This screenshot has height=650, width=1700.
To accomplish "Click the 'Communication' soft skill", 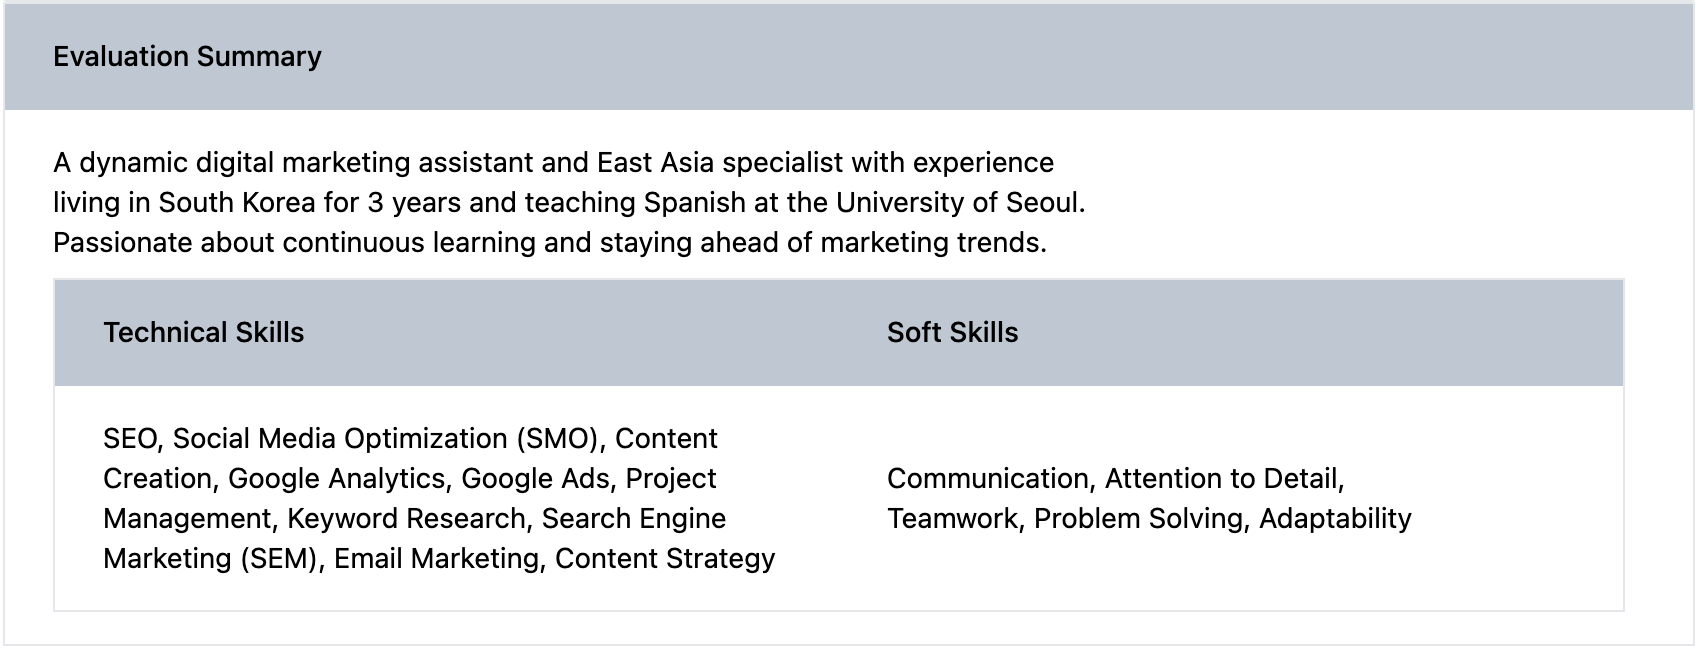I will 987,479.
